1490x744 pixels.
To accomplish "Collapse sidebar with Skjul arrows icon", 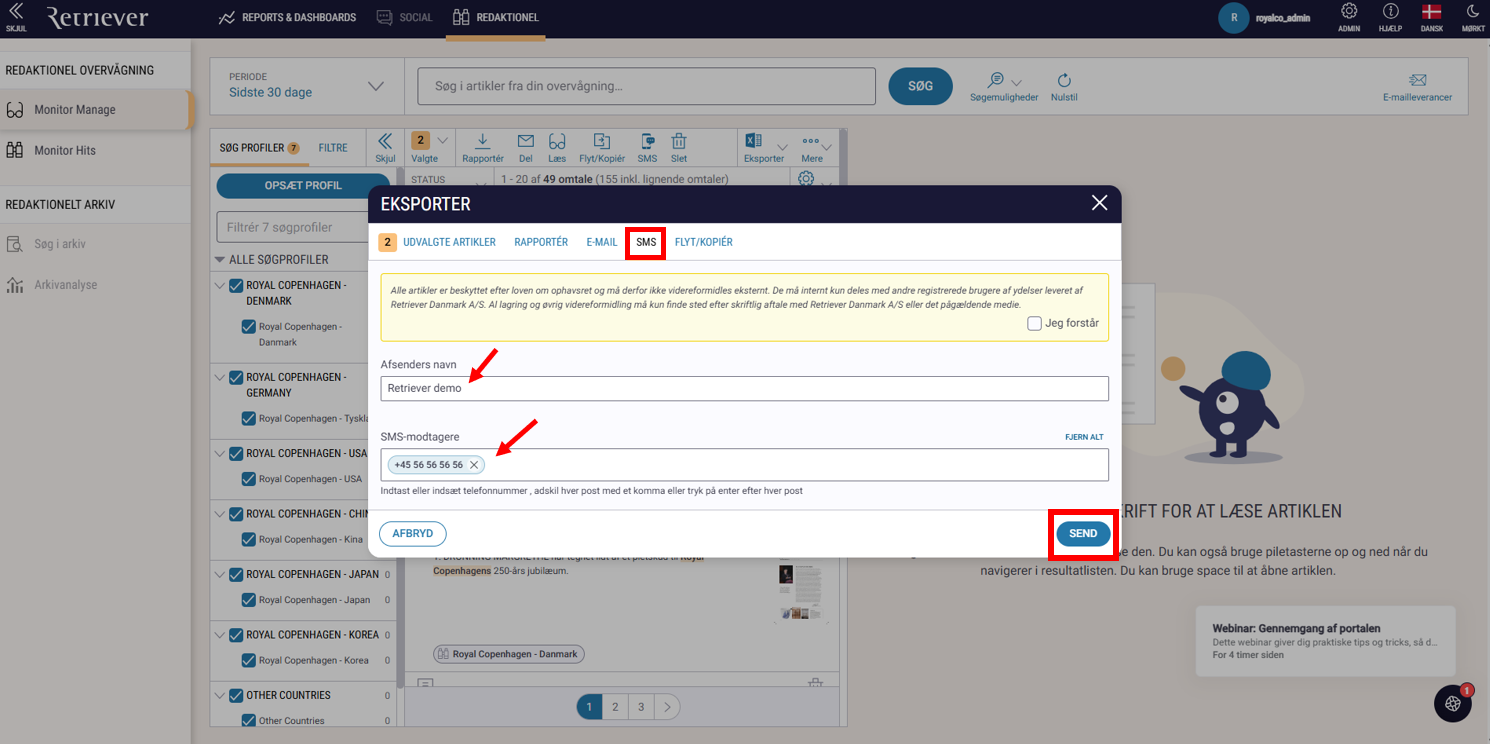I will (16, 12).
